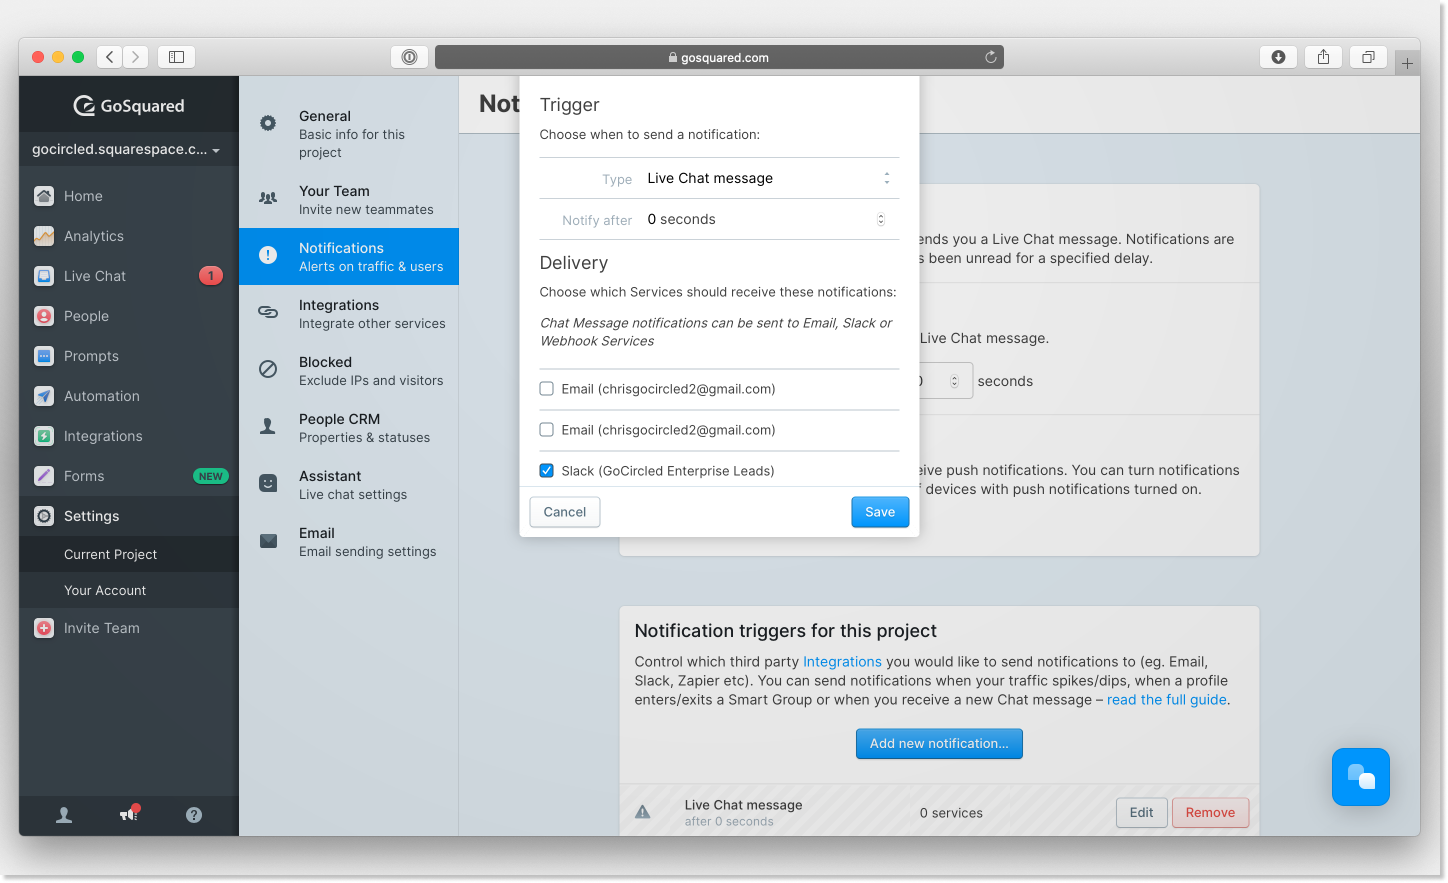
Task: Click the GoSquared logo
Action: 129,106
